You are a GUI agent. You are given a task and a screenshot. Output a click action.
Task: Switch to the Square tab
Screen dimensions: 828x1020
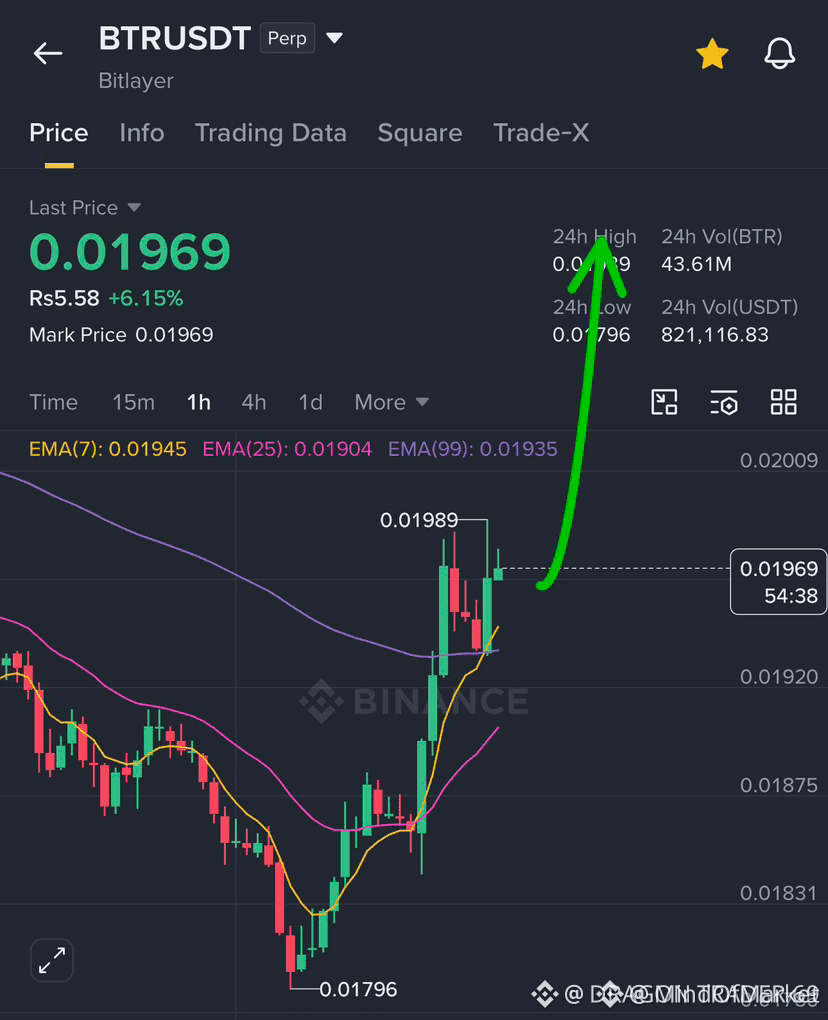pyautogui.click(x=420, y=133)
